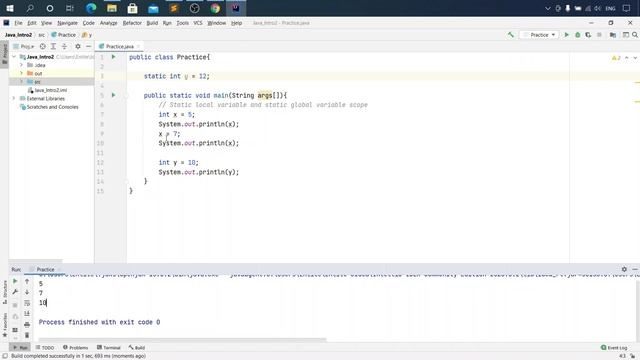Open the Refactor menu
This screenshot has width=640, height=360.
pos(132,23)
